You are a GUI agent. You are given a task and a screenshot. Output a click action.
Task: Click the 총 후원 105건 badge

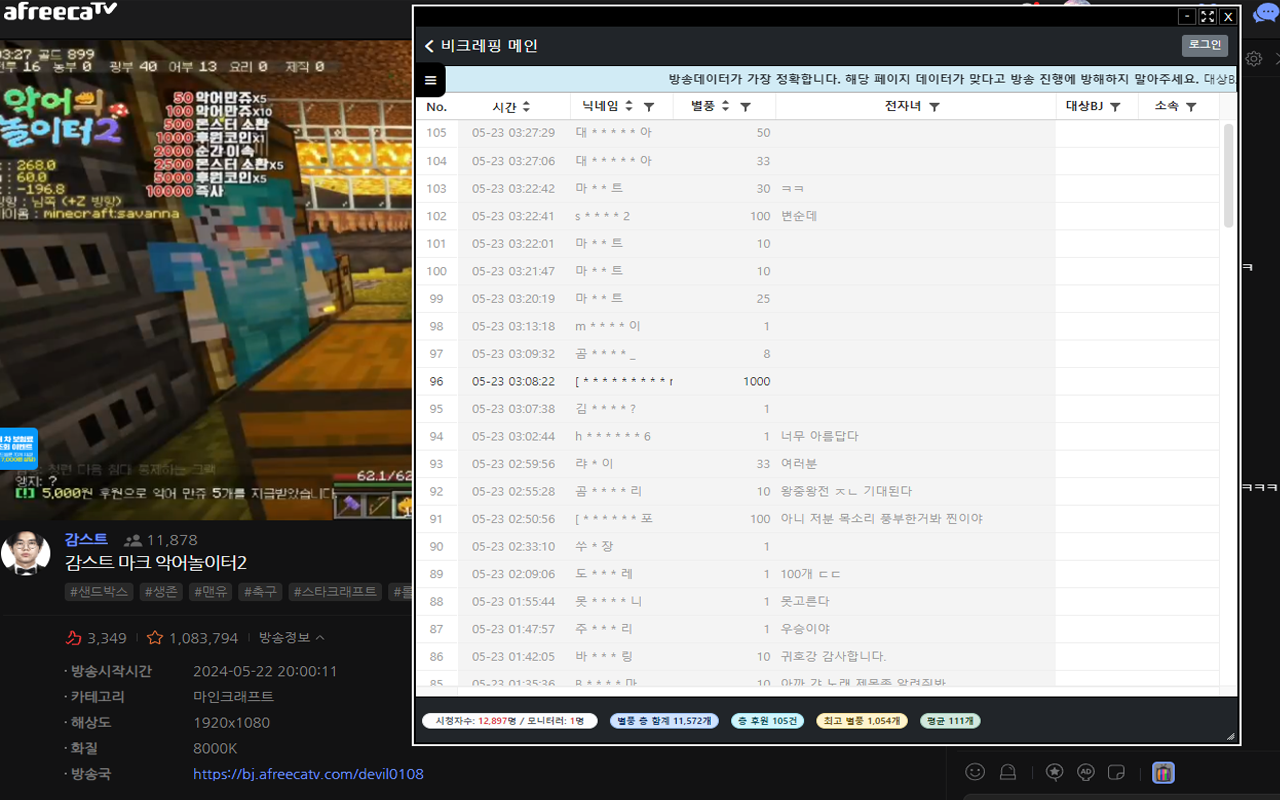[767, 721]
